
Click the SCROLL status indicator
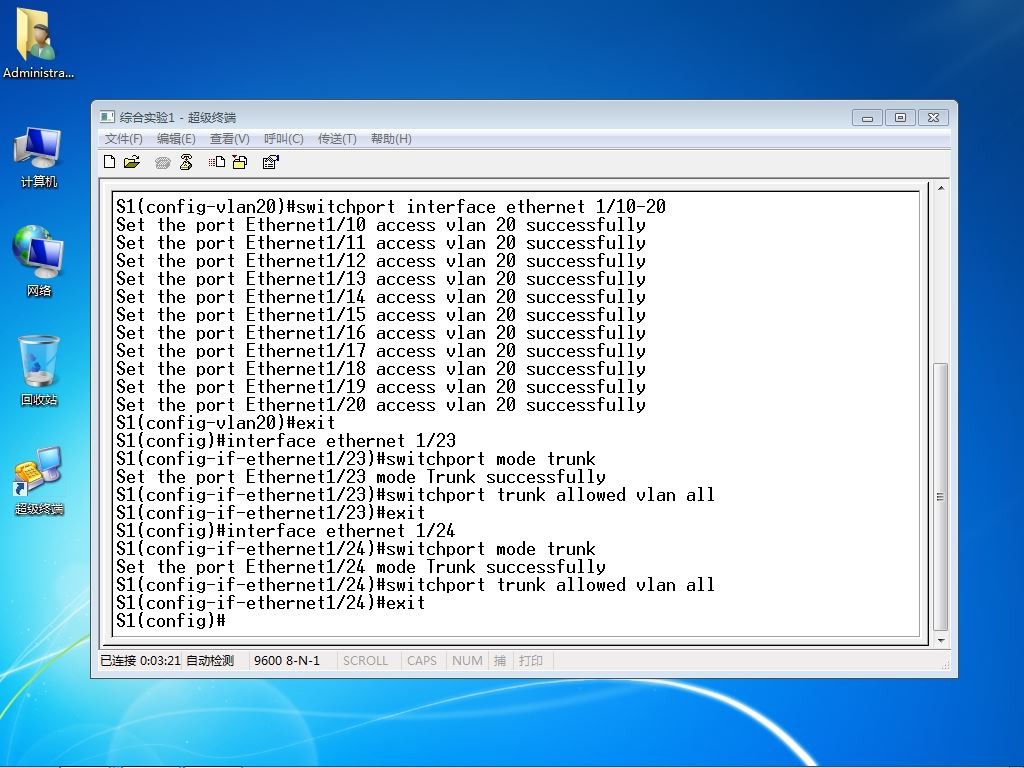pyautogui.click(x=365, y=660)
